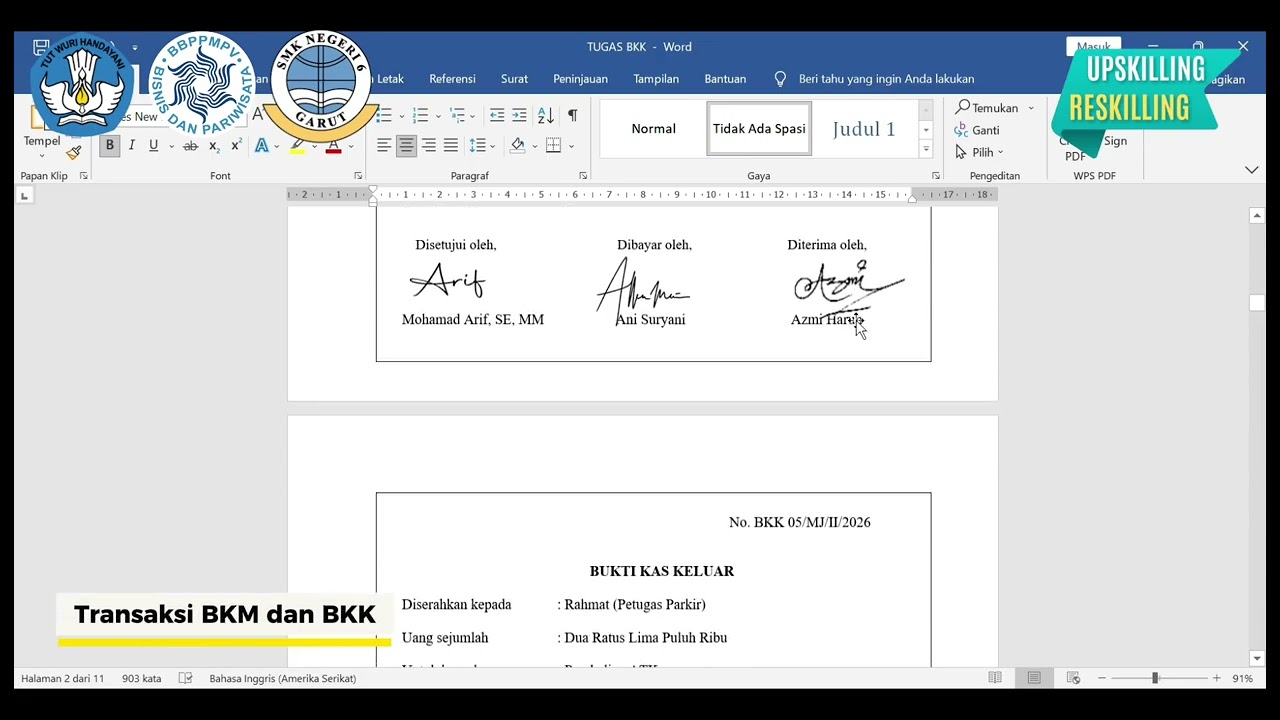1280x720 pixels.
Task: Center align the paragraph
Action: coord(406,146)
